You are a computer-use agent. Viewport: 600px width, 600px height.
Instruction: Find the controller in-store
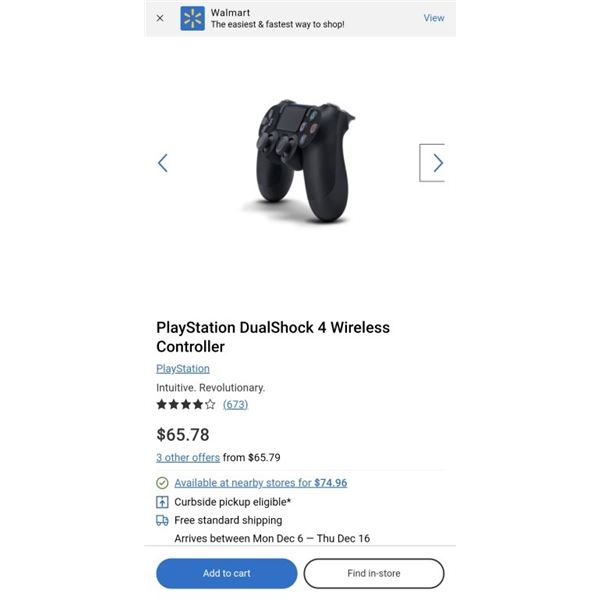point(374,573)
